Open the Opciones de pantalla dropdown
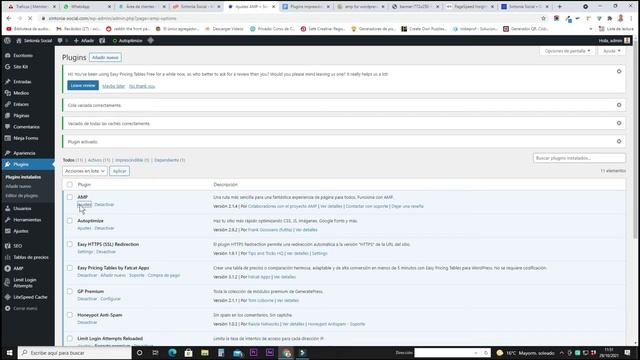Screen dimensions: 640x360 567,51
